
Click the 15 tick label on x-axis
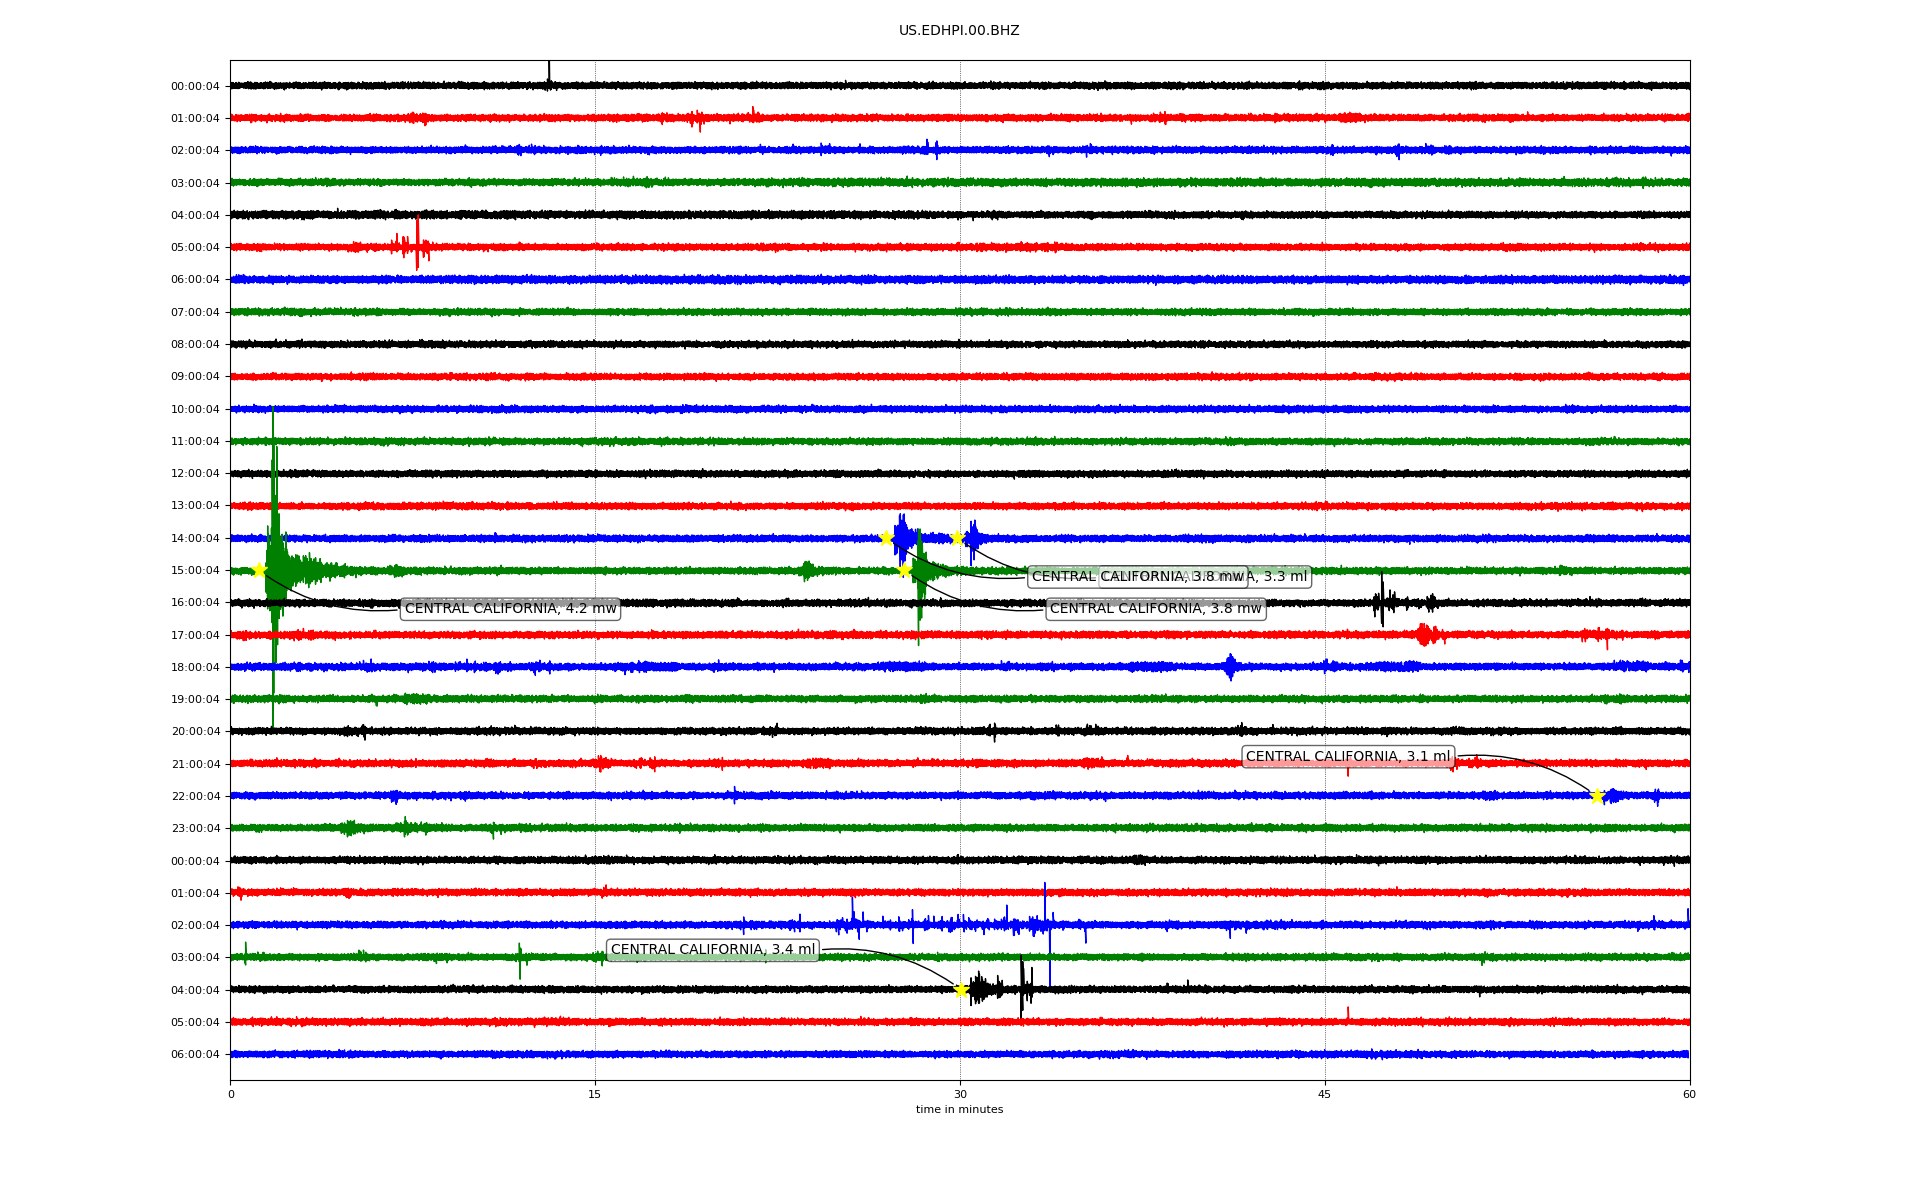(x=595, y=1094)
